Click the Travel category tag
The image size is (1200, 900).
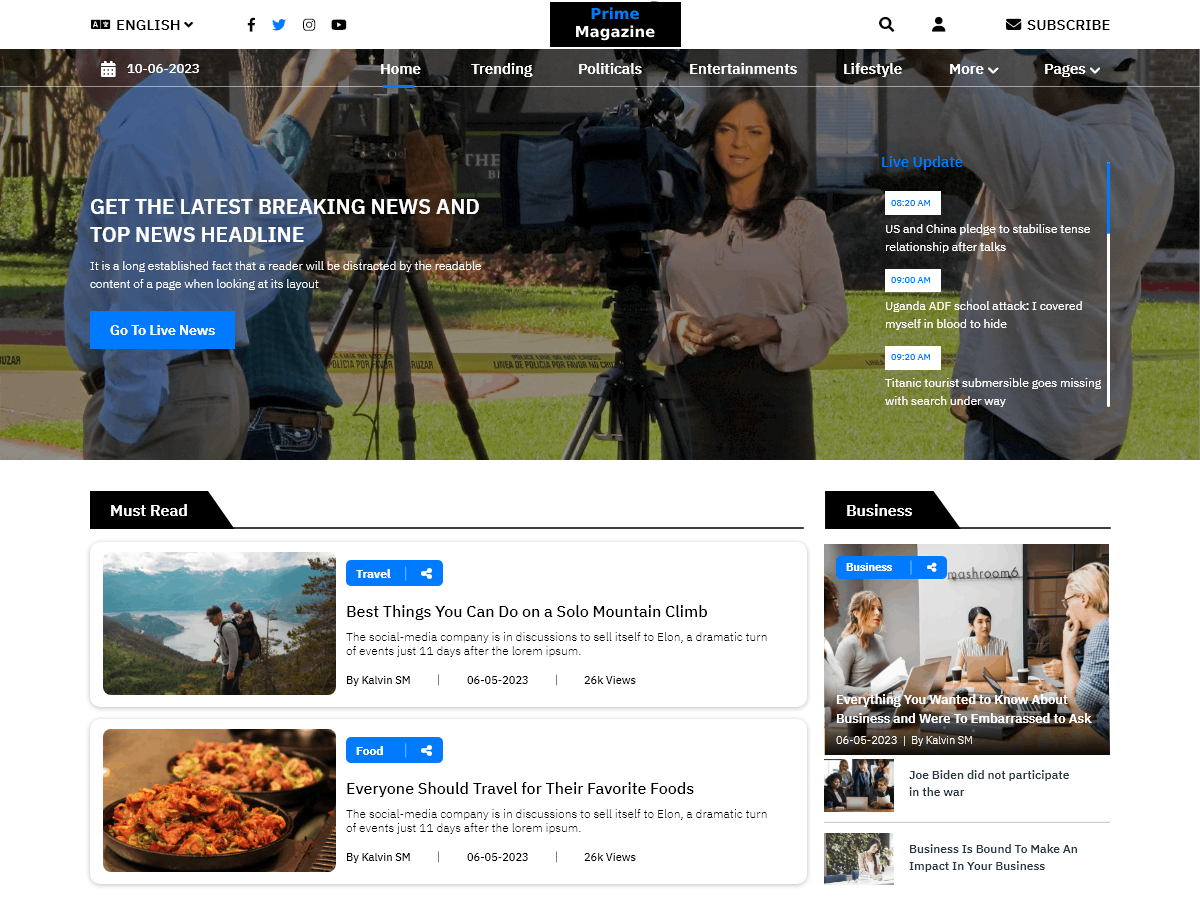point(373,574)
